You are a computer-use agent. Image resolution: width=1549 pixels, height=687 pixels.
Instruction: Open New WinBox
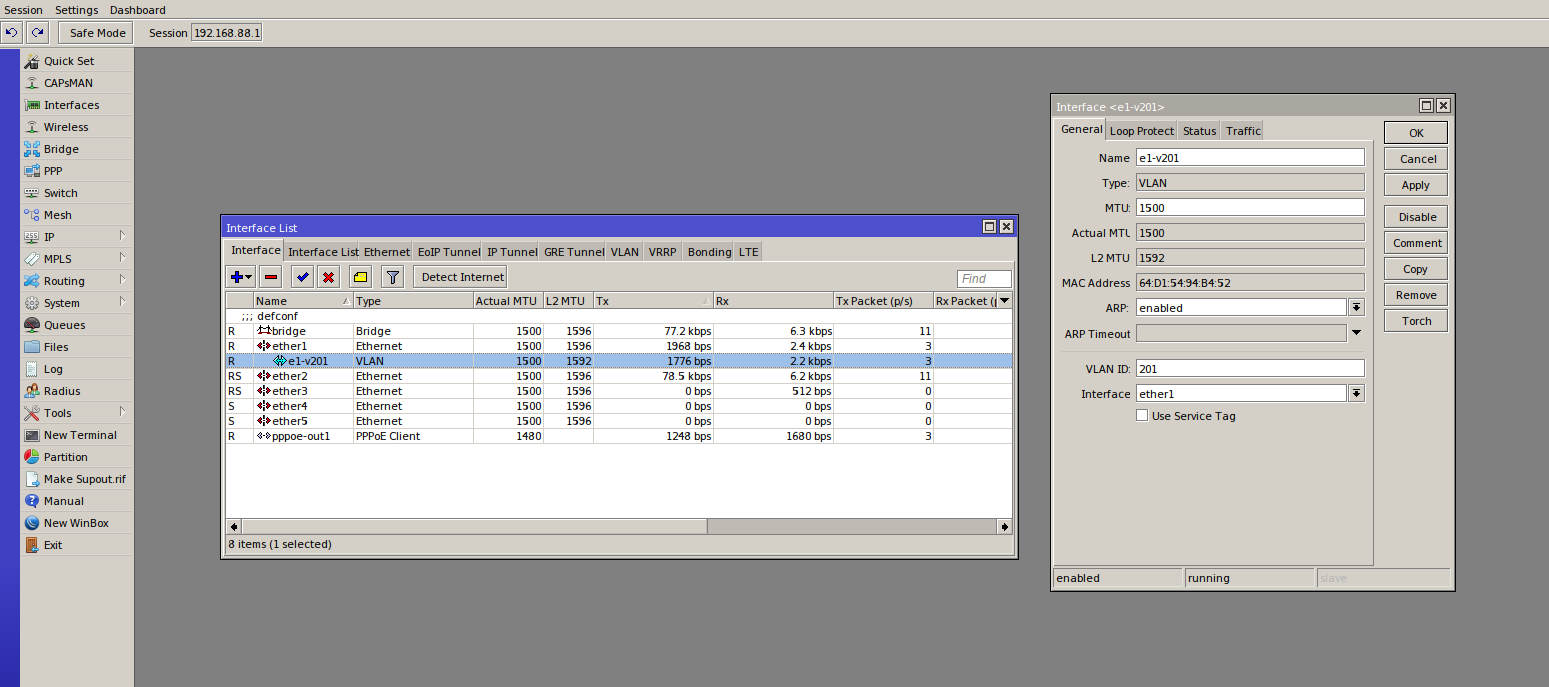click(x=77, y=523)
